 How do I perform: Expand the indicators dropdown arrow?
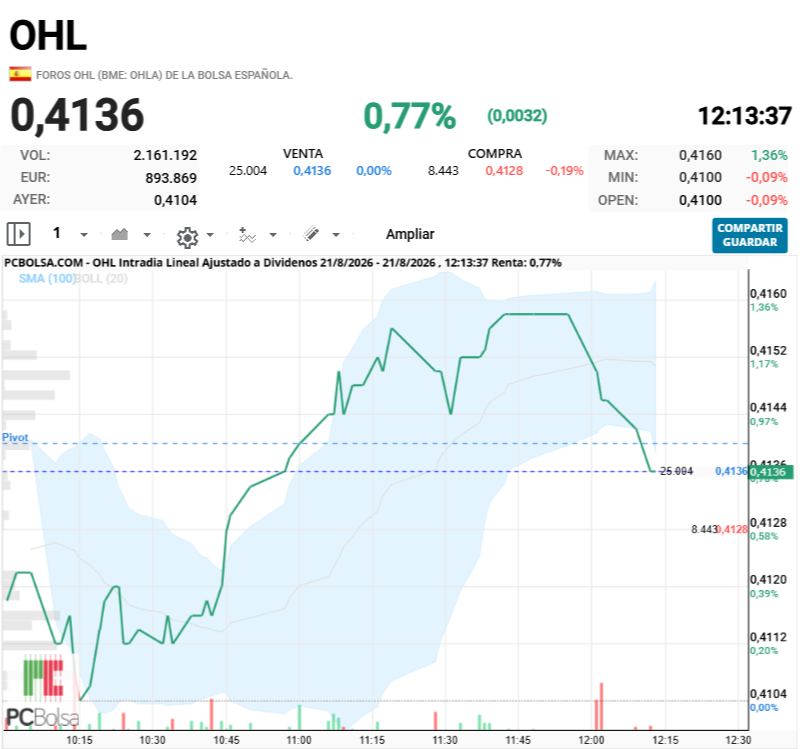pyautogui.click(x=273, y=235)
